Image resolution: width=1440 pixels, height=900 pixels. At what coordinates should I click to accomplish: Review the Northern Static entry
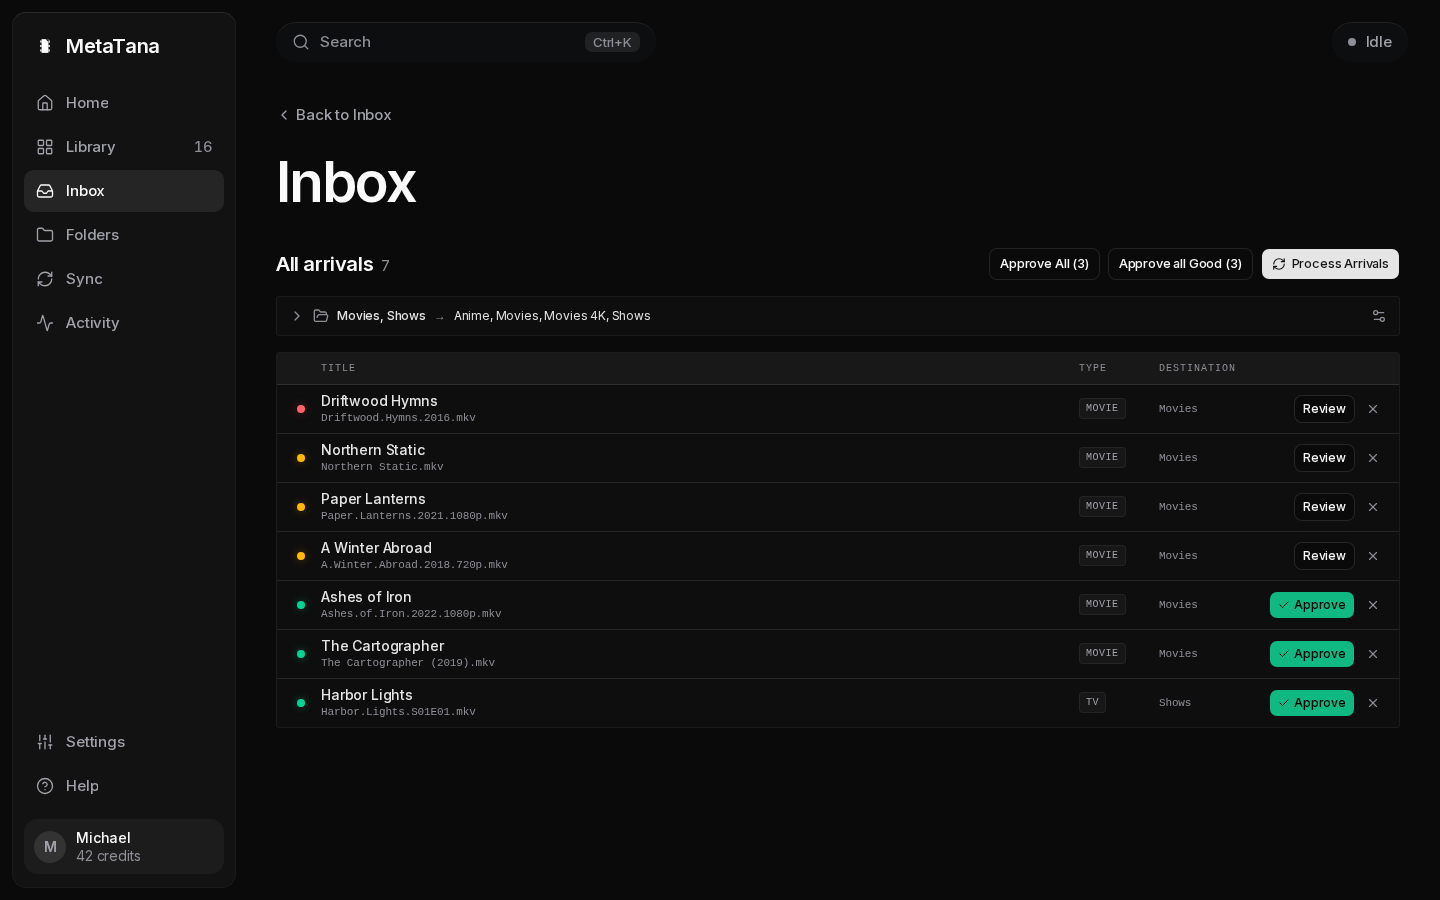click(x=1324, y=458)
